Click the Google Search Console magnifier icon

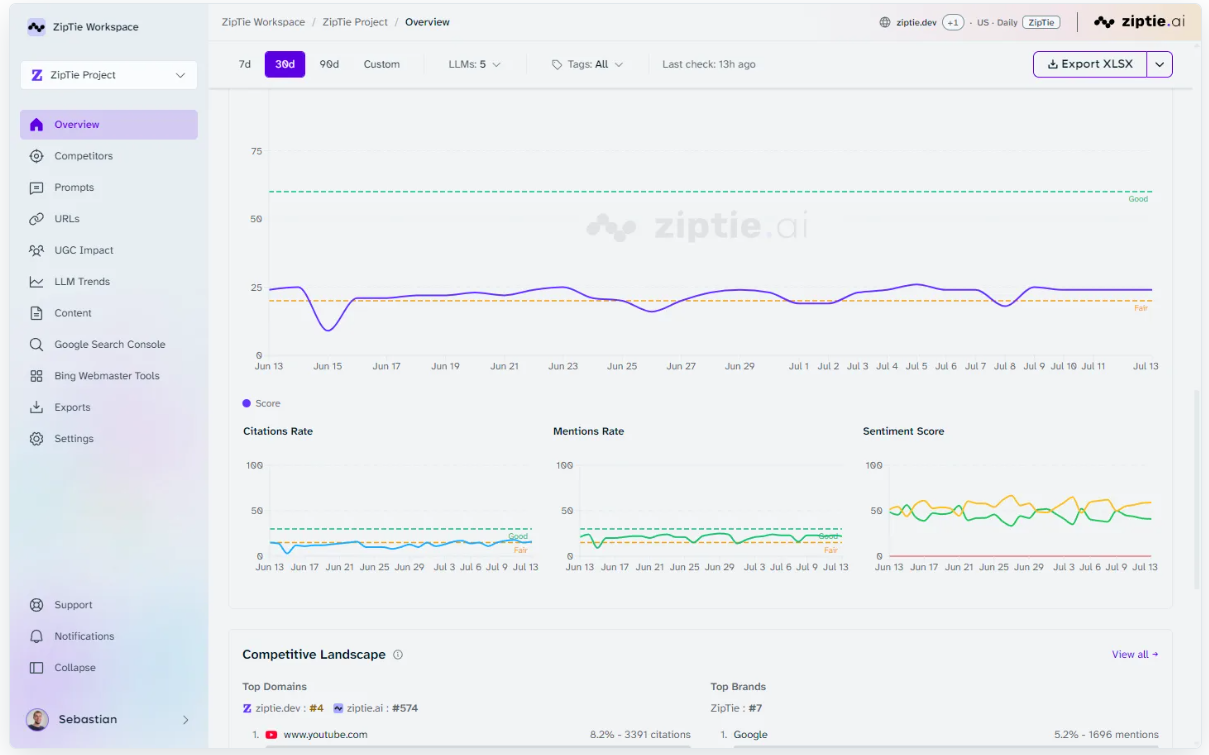click(37, 345)
